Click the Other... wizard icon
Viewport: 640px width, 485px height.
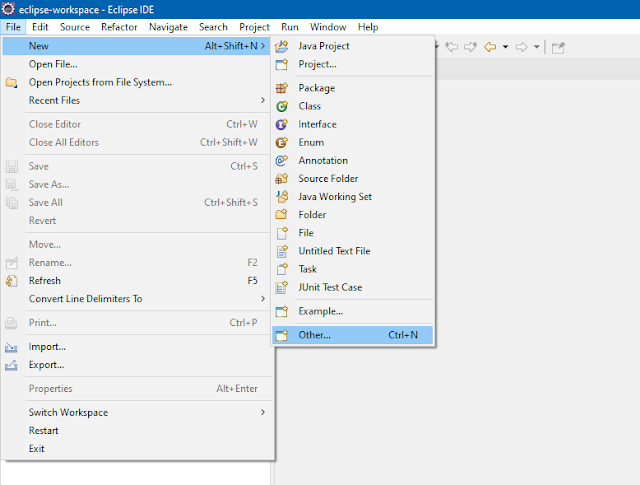tap(282, 335)
